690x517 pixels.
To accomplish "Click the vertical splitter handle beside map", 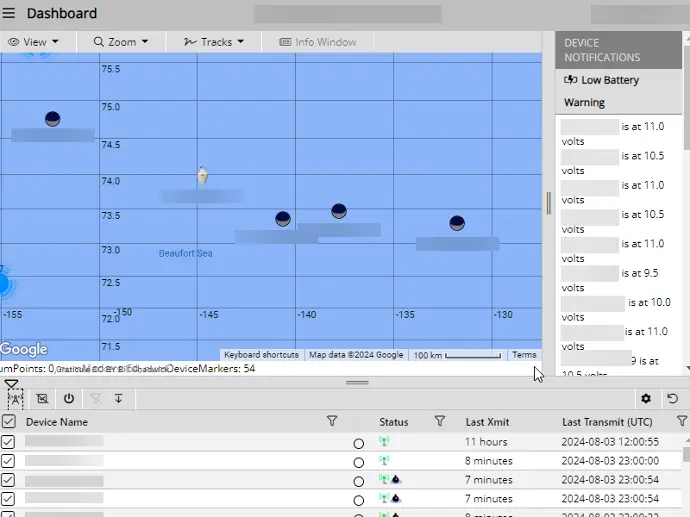I will coord(548,203).
